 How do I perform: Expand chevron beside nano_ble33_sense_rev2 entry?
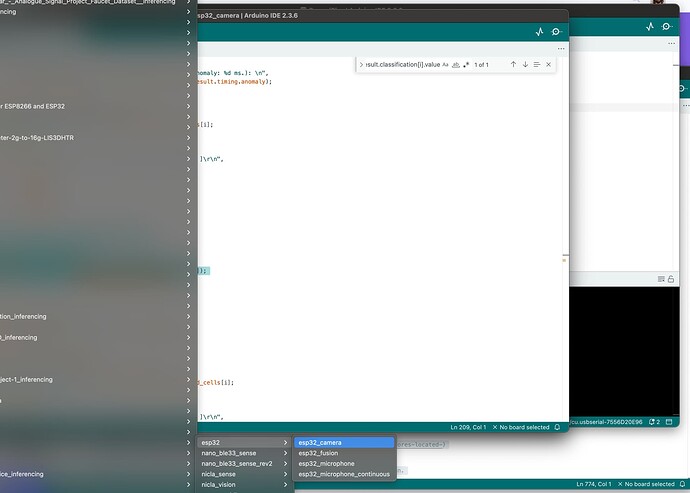[x=285, y=464]
